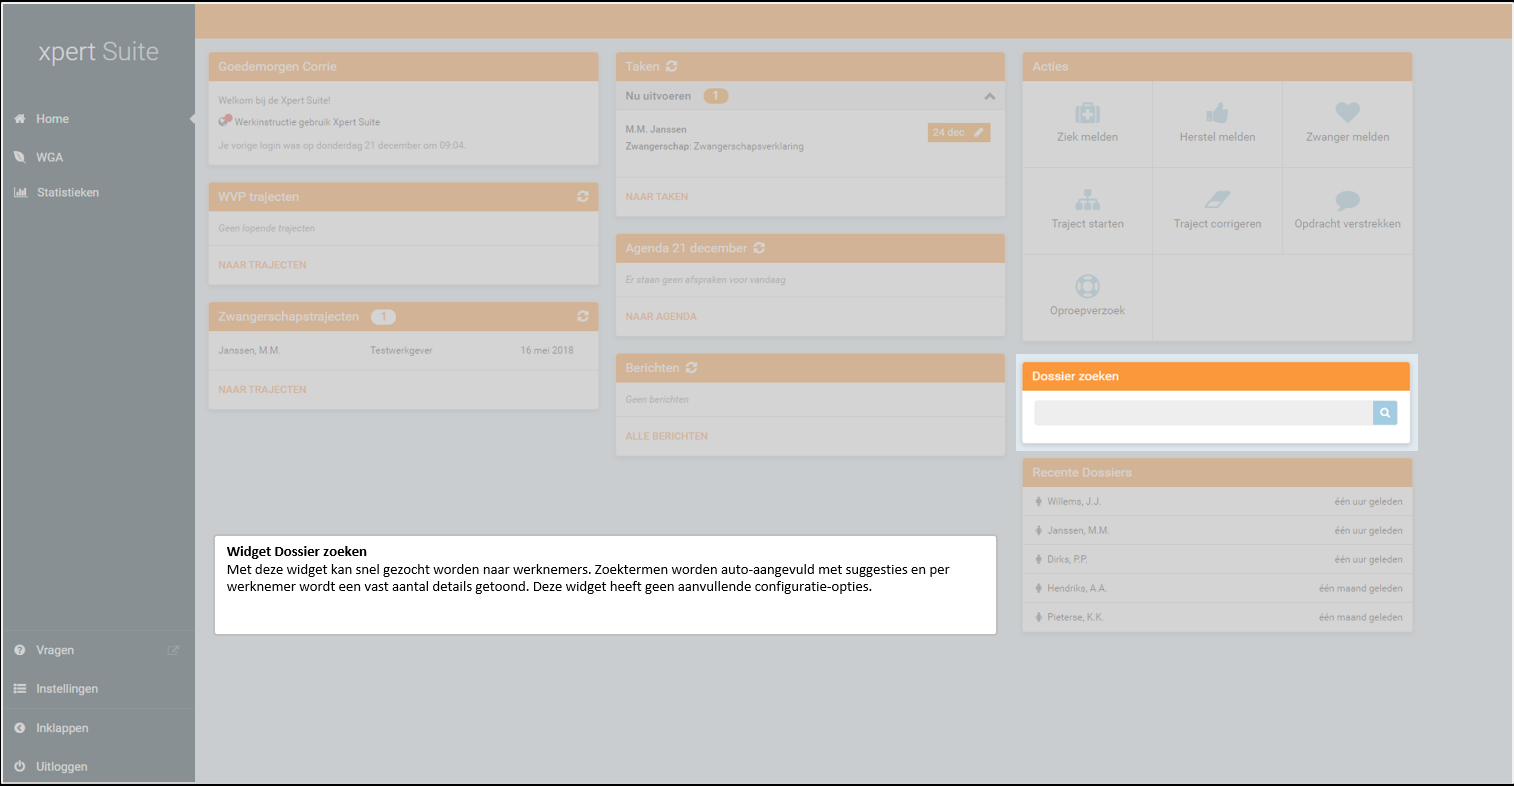The image size is (1514, 786).
Task: Refresh the Agenda 21 december widget
Action: [759, 248]
